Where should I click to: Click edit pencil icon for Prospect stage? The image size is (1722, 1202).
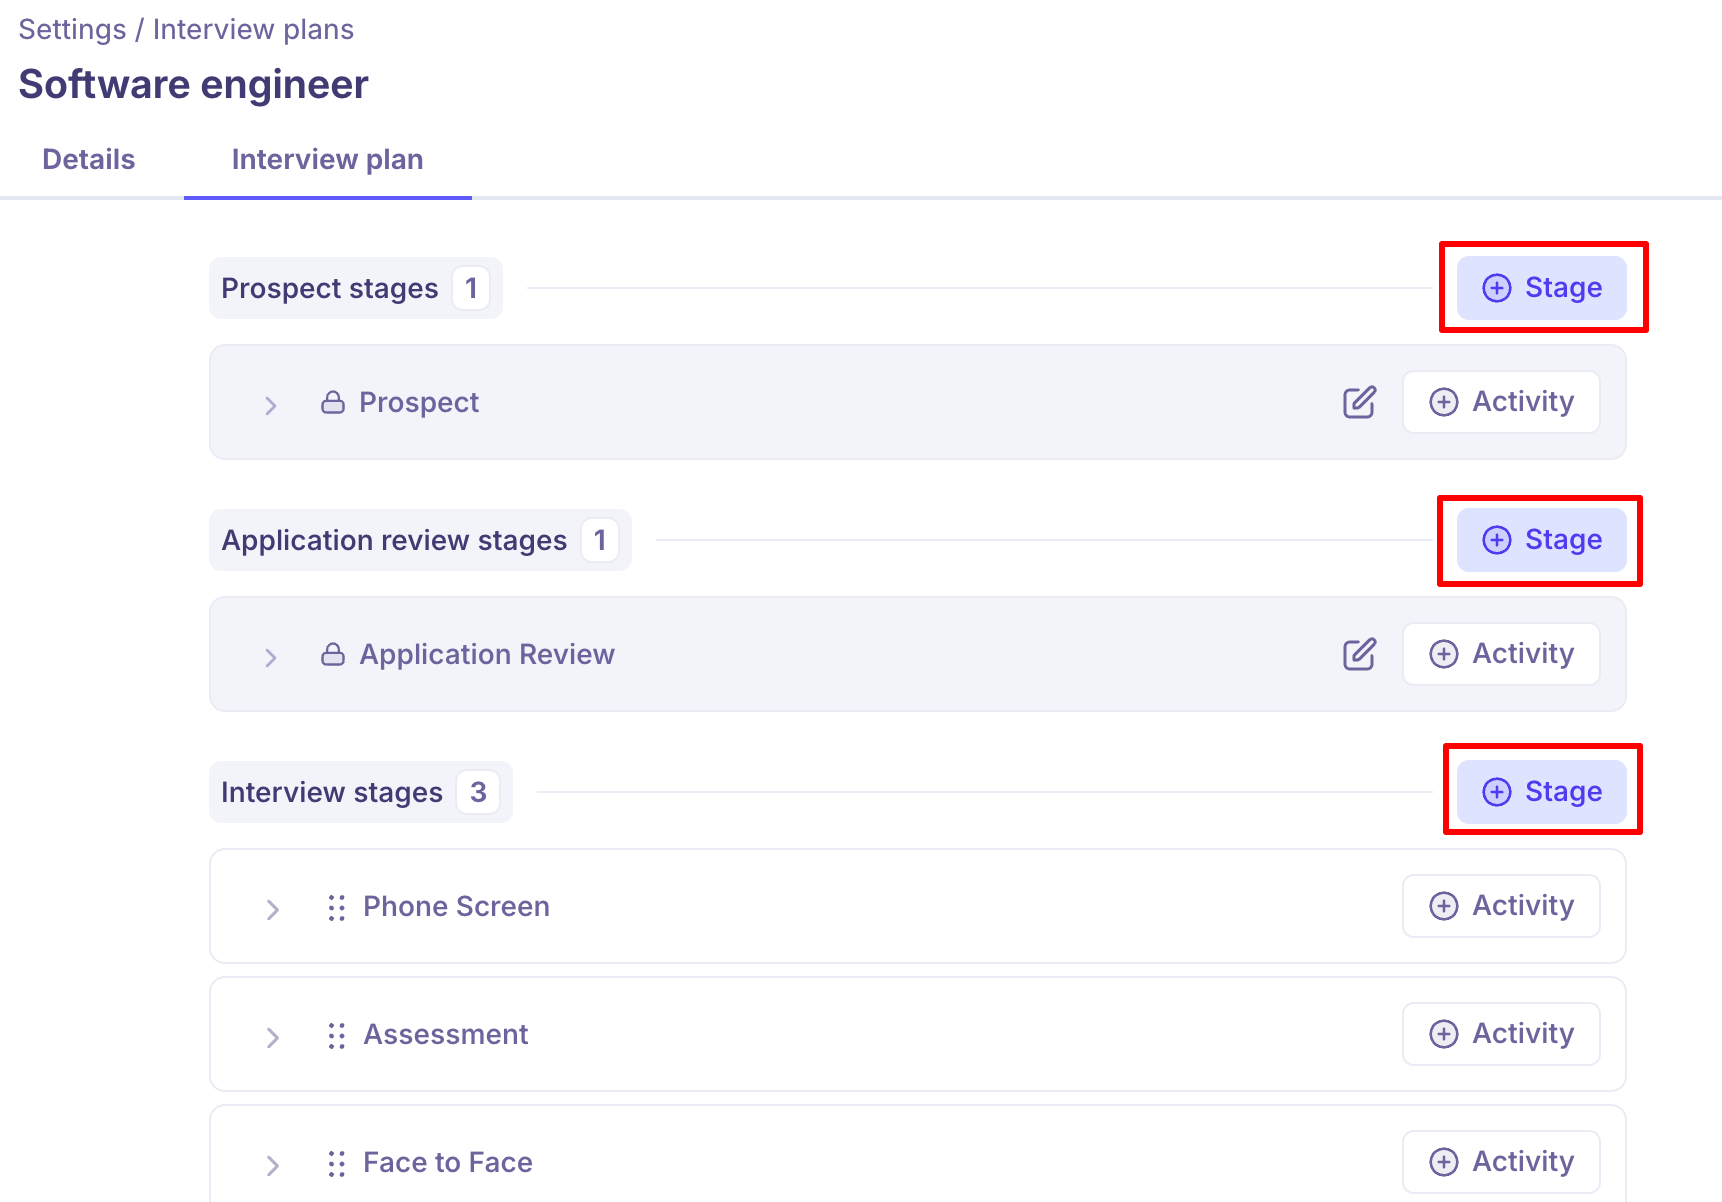tap(1359, 402)
